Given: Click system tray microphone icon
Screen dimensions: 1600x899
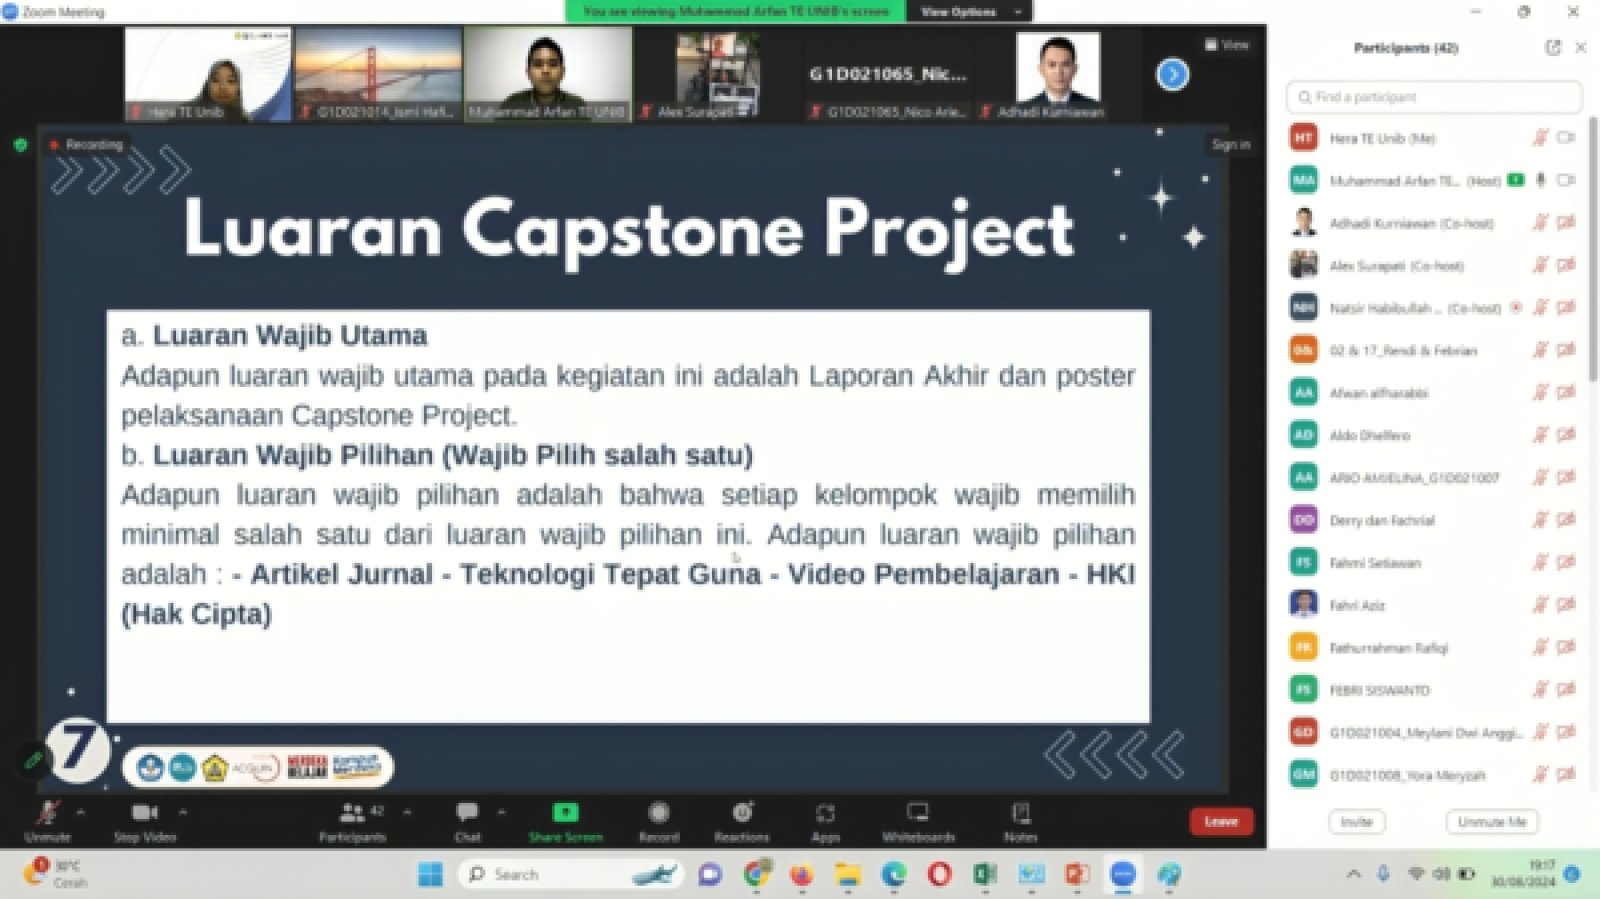Looking at the screenshot, I should click(1382, 874).
